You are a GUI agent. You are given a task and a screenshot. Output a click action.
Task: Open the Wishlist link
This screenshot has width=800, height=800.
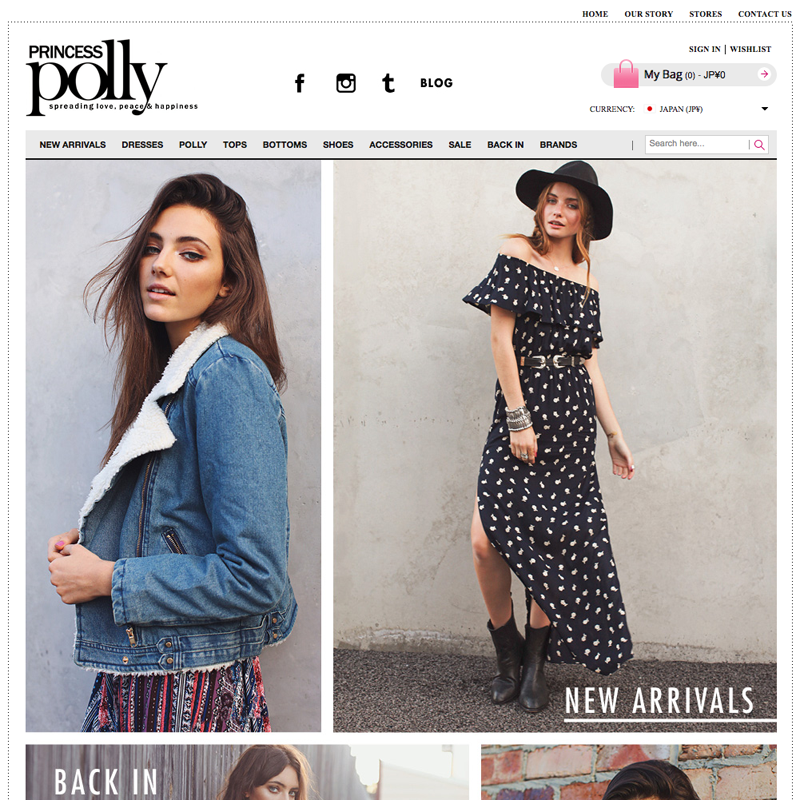pyautogui.click(x=751, y=49)
